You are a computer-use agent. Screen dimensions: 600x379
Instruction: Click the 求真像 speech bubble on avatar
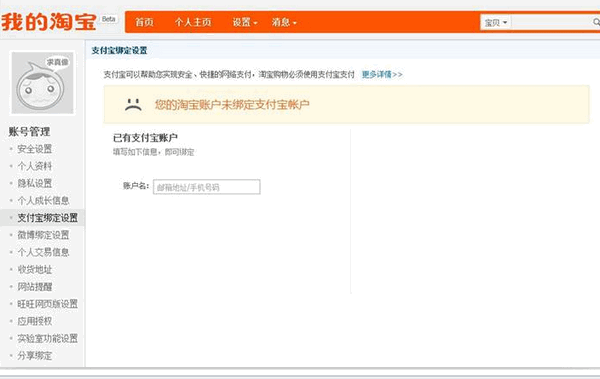coord(57,62)
